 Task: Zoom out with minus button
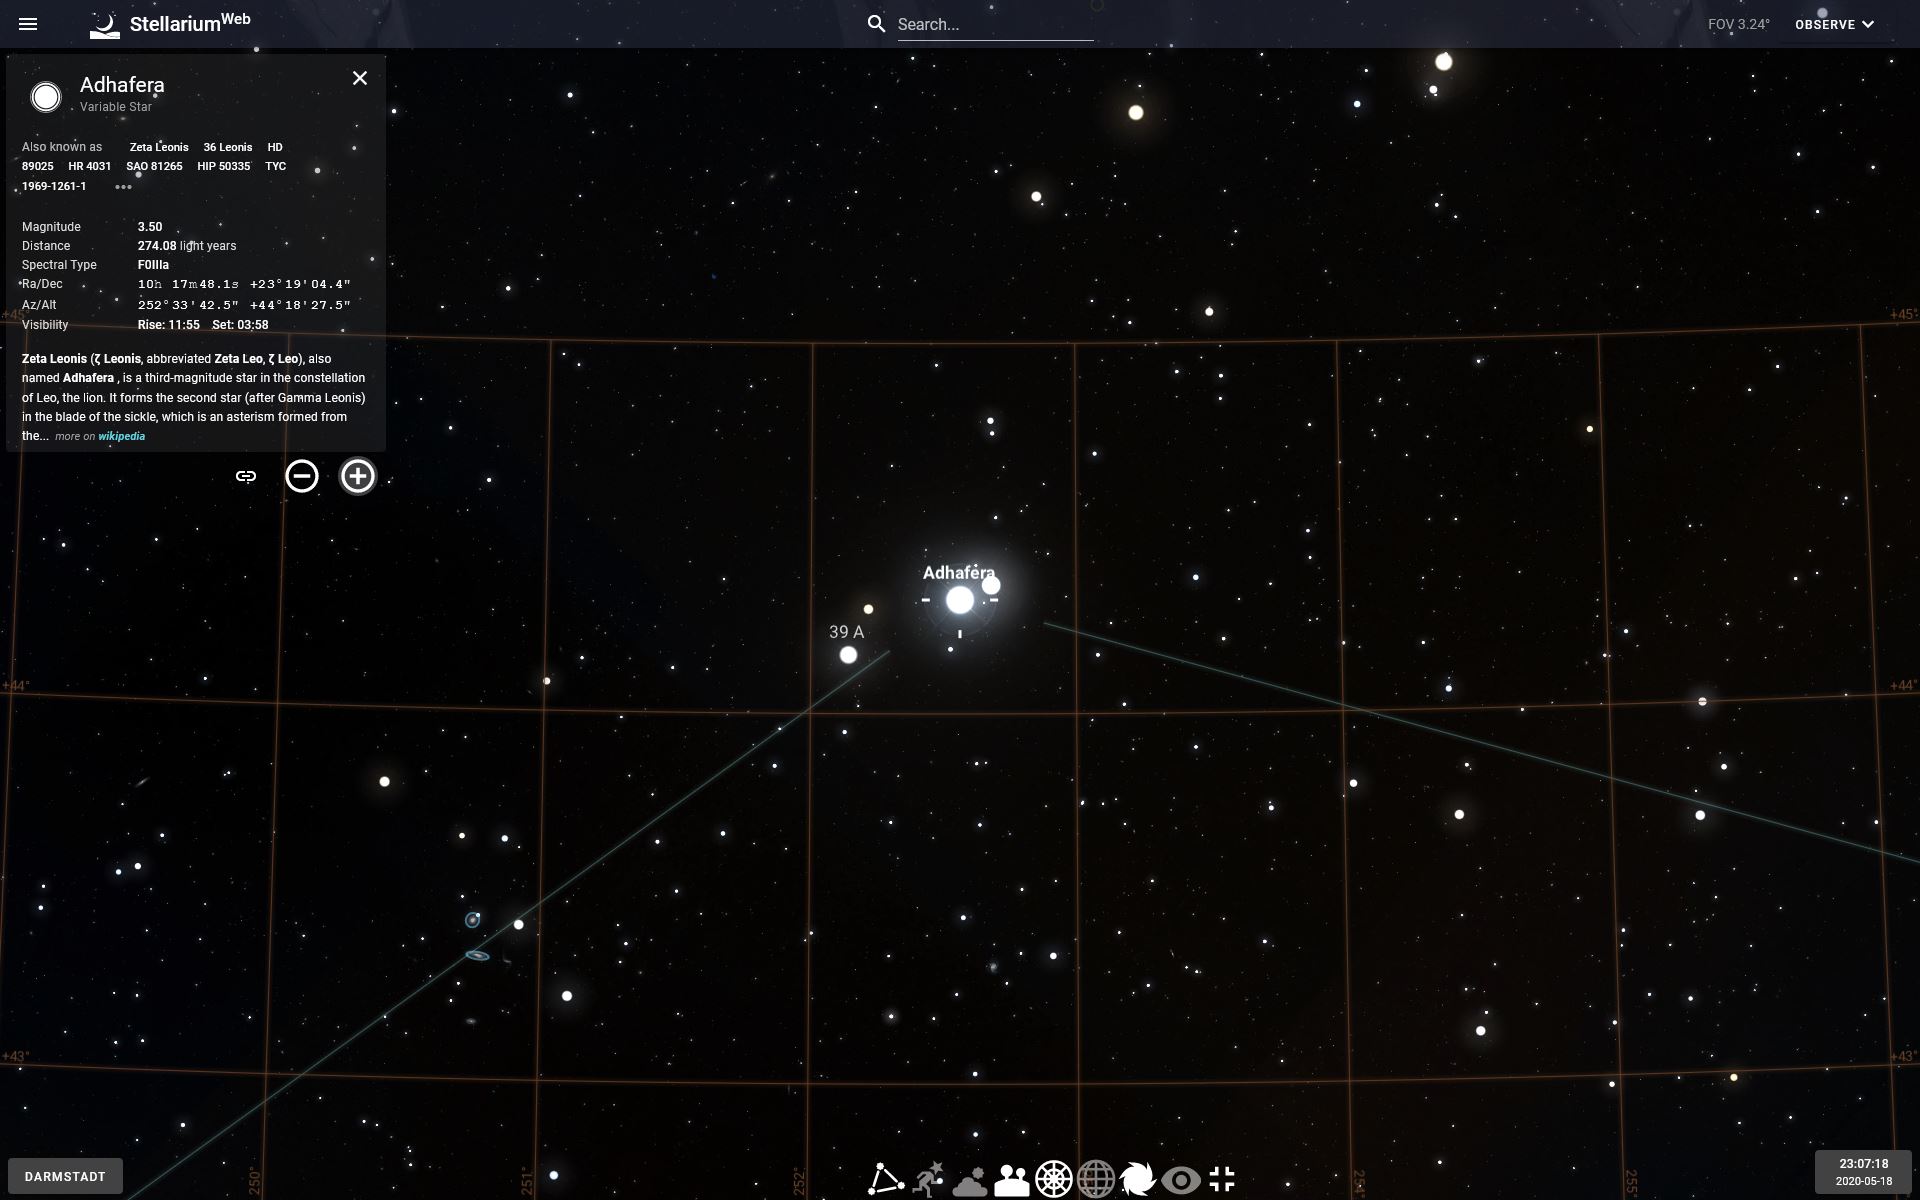(302, 476)
